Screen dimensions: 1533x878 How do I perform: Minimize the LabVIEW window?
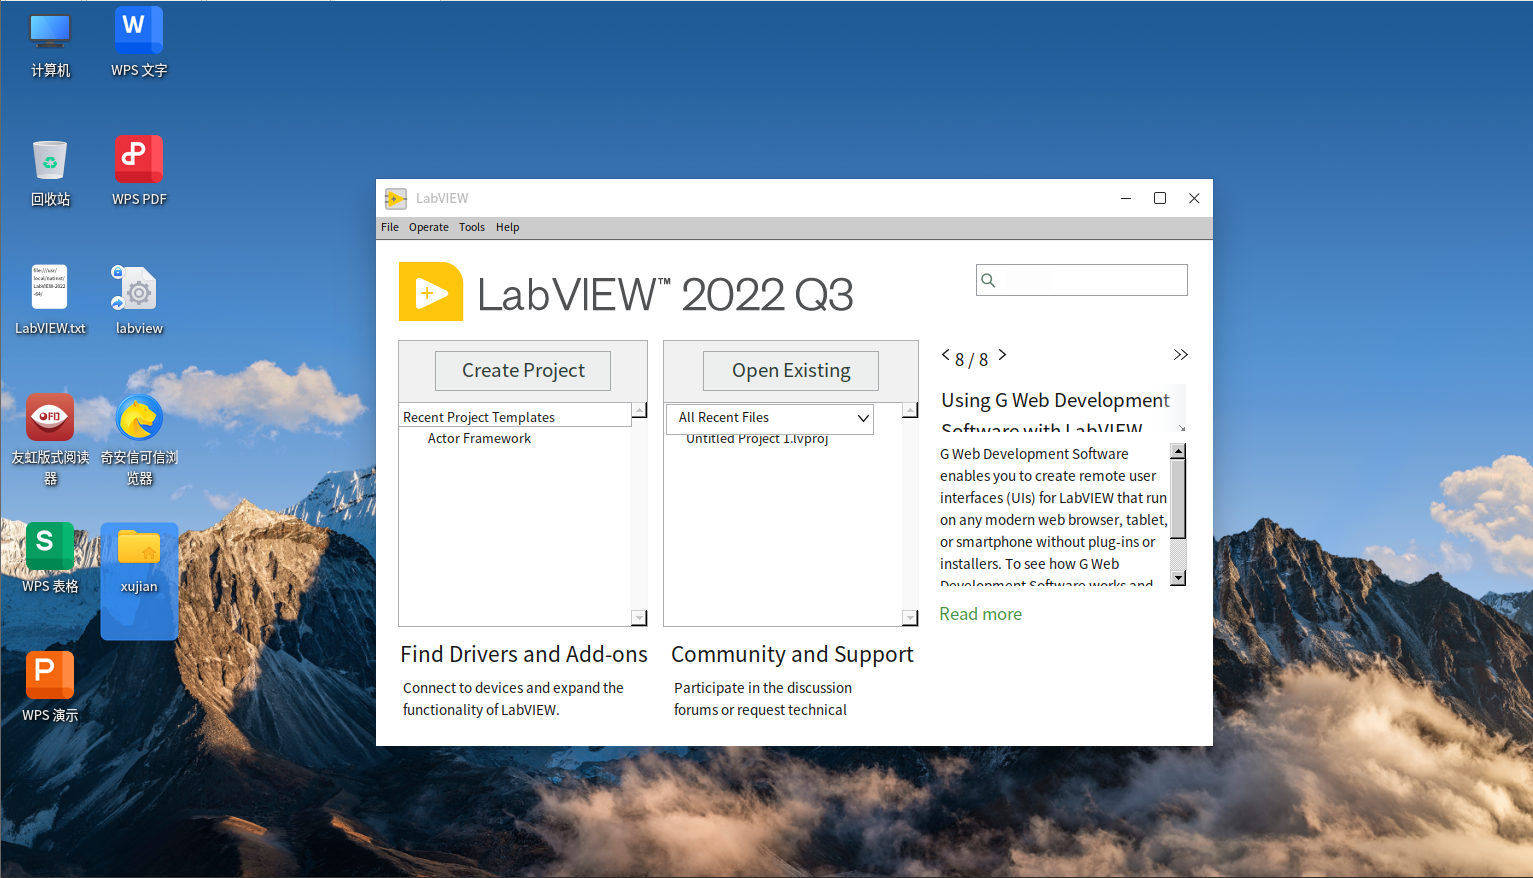tap(1126, 198)
